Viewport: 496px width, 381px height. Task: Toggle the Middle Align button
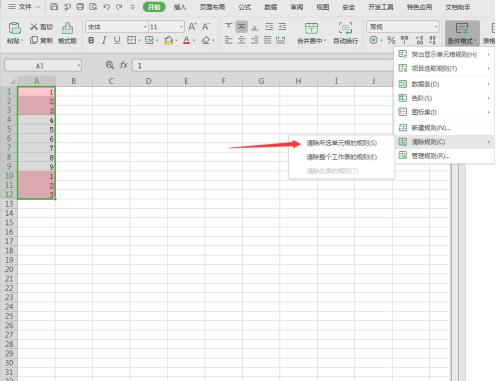[242, 26]
